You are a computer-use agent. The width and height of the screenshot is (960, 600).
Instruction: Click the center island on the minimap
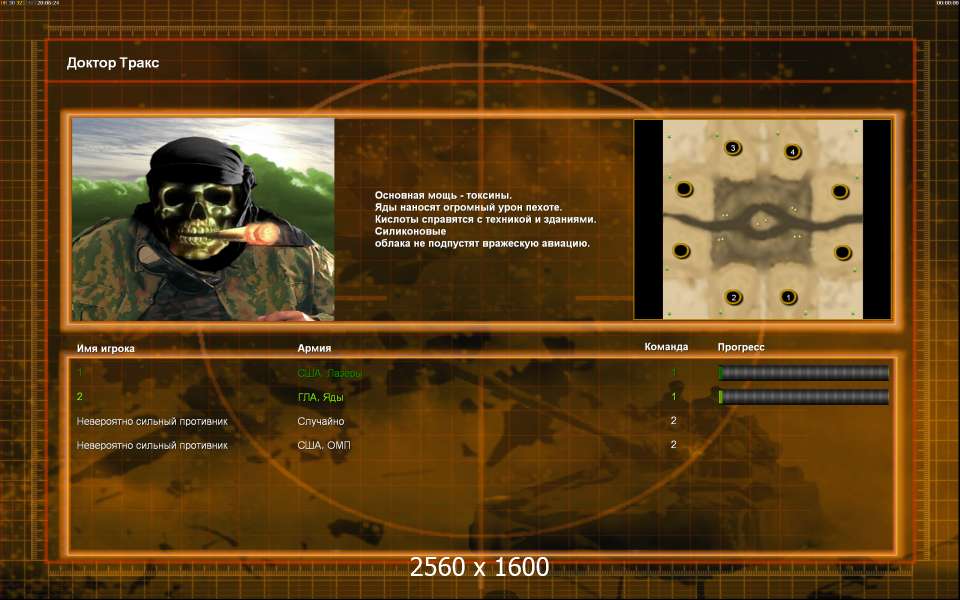tap(763, 222)
